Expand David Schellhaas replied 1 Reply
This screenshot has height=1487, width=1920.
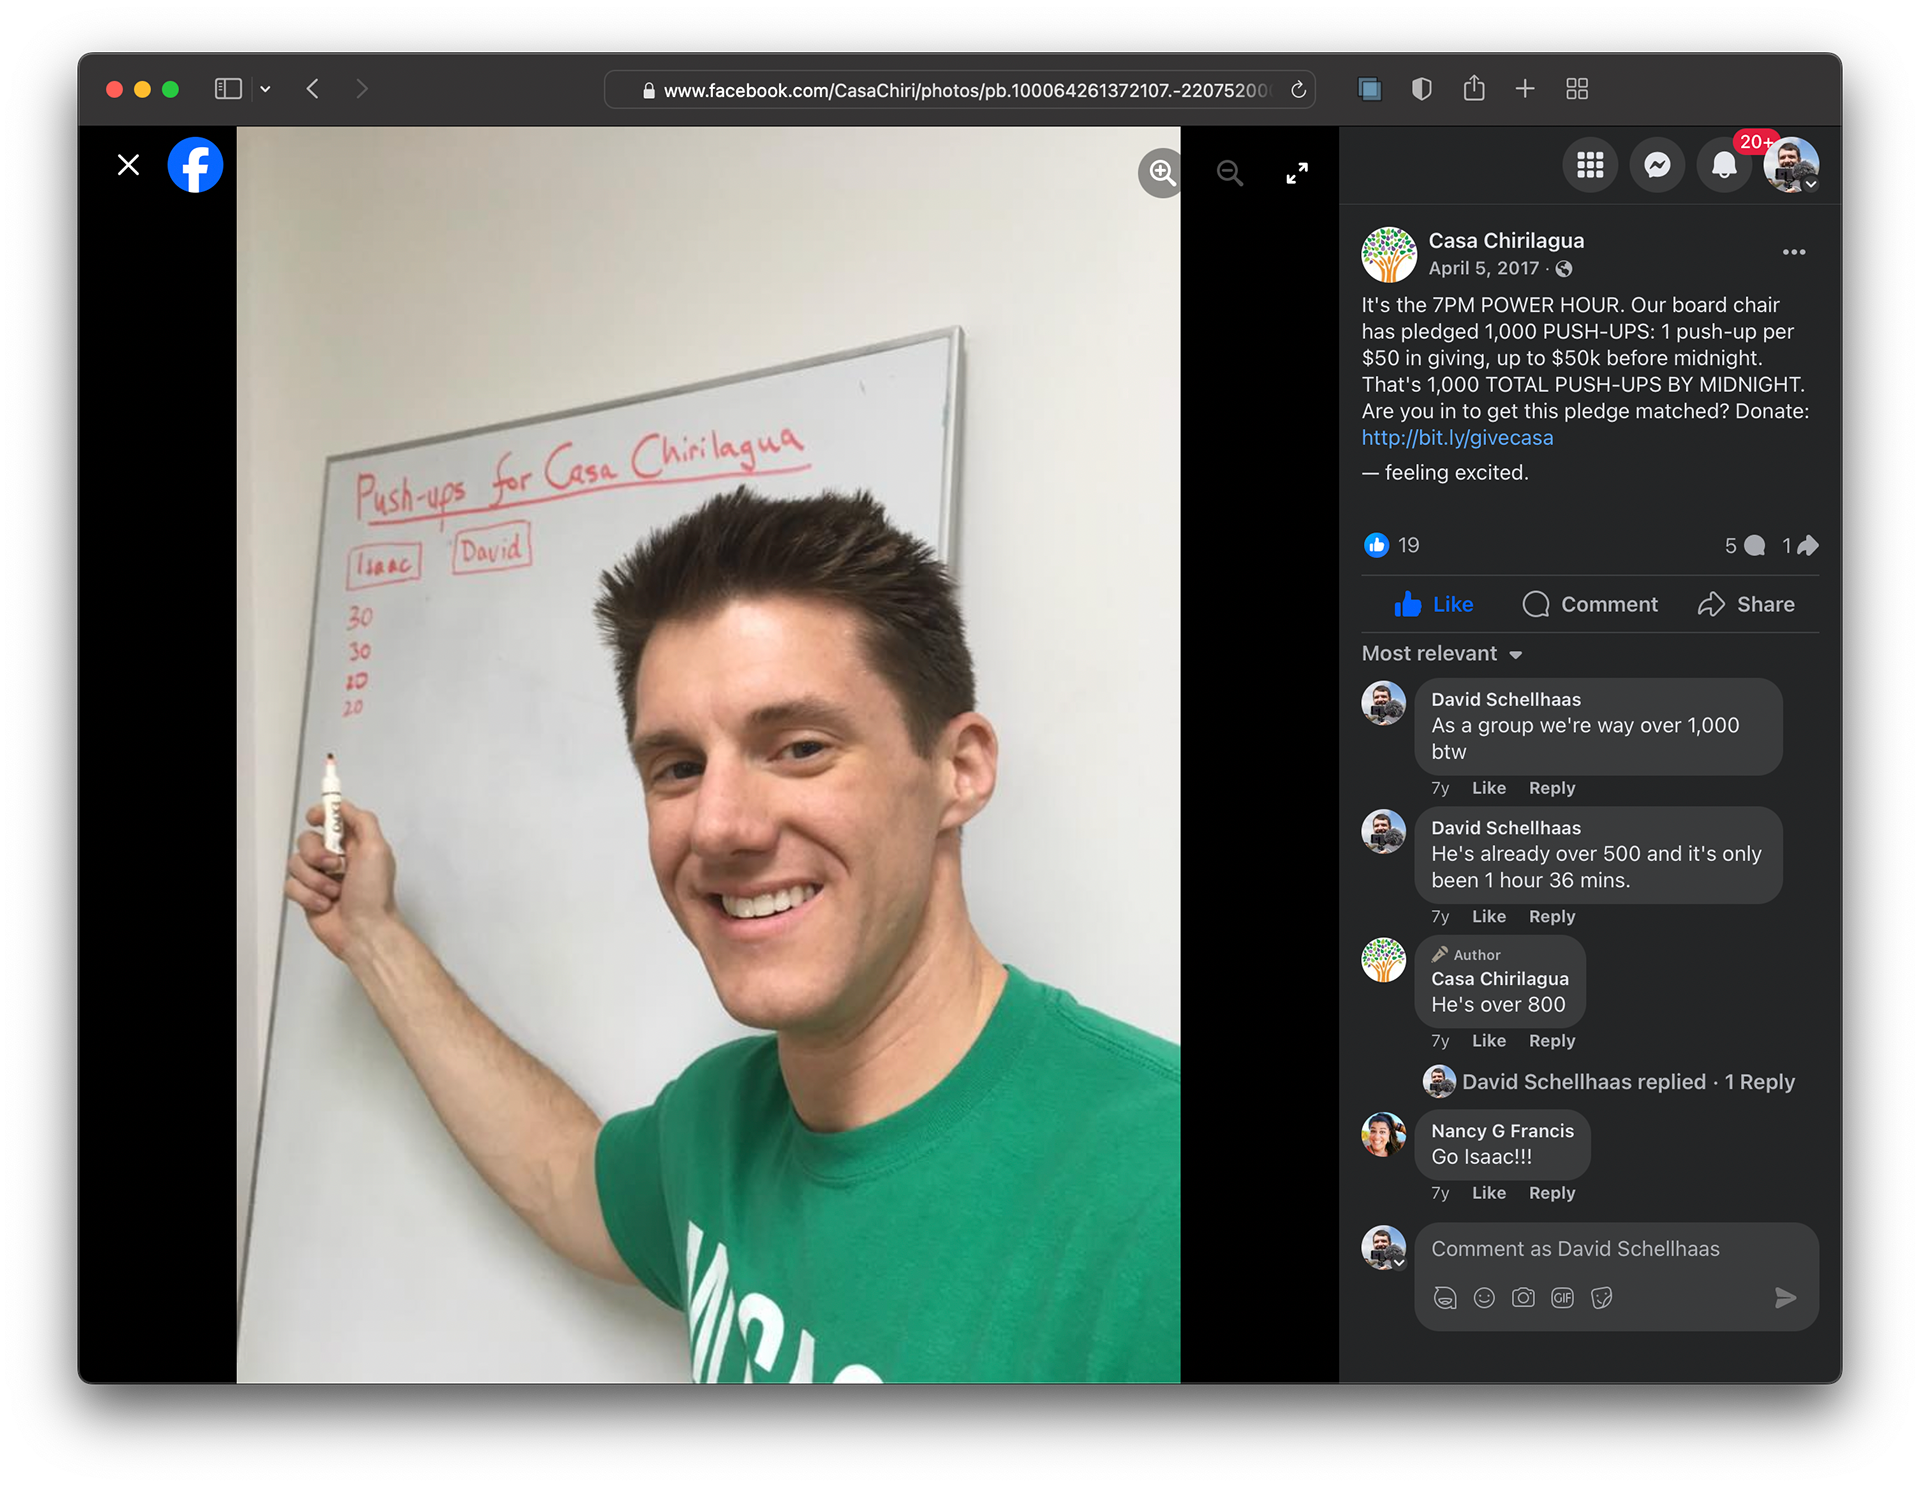tap(1609, 1082)
